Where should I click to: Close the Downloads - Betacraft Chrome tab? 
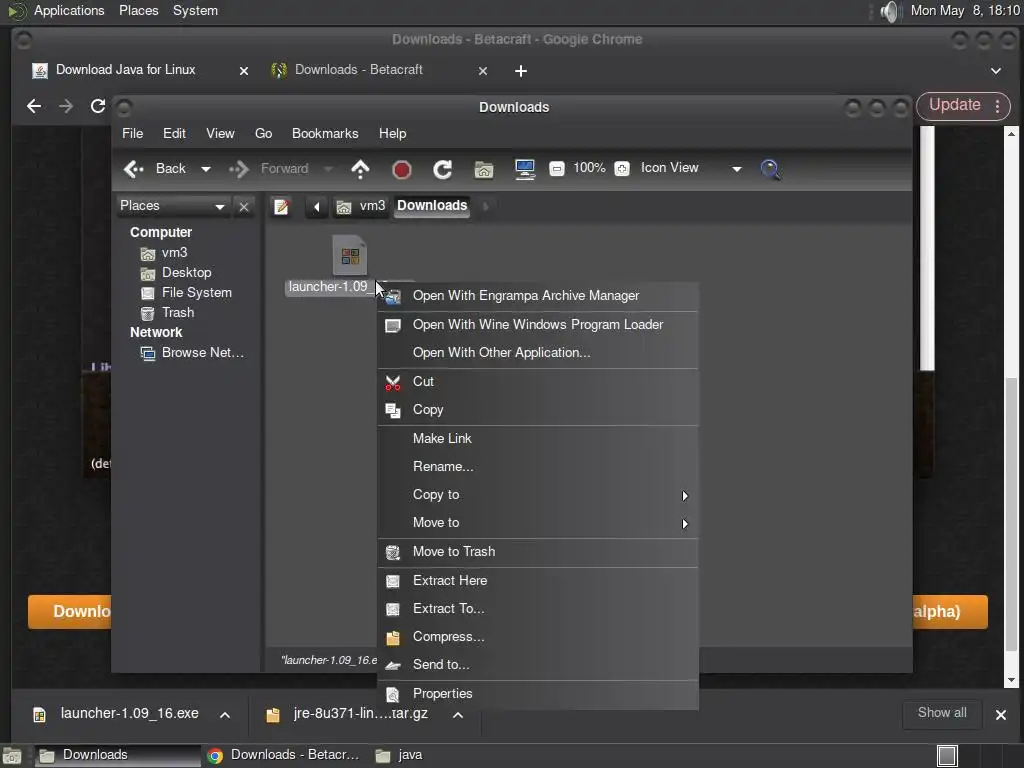tap(483, 71)
